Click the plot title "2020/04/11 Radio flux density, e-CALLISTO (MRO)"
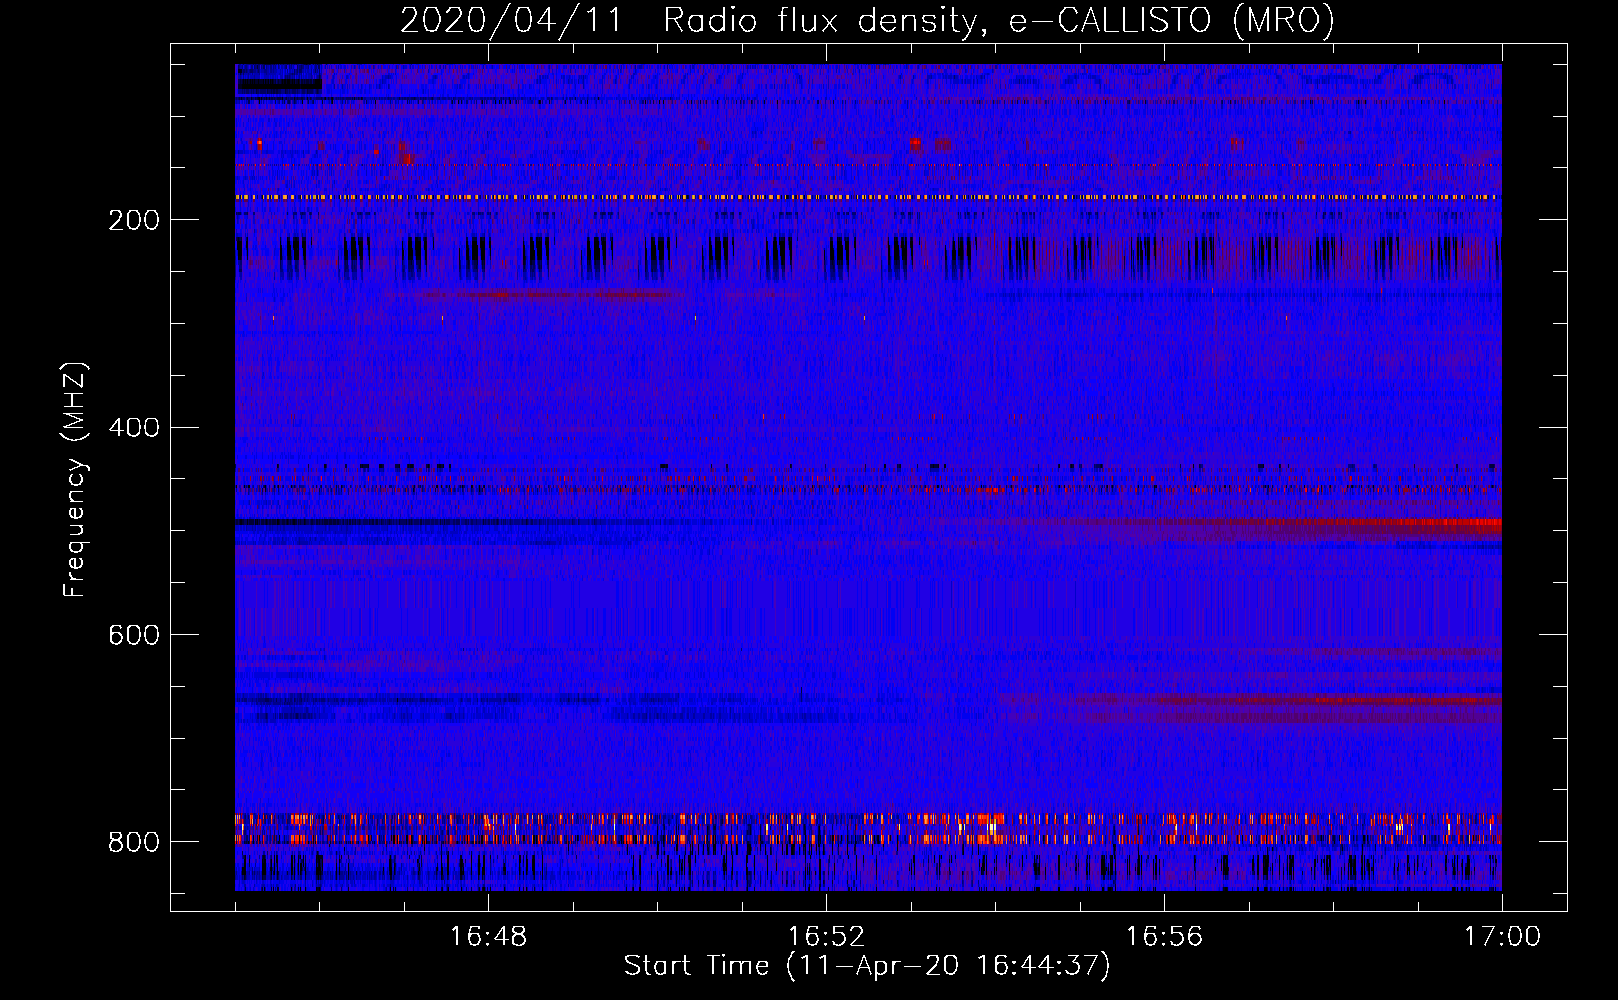Viewport: 1618px width, 1000px height. point(867,20)
